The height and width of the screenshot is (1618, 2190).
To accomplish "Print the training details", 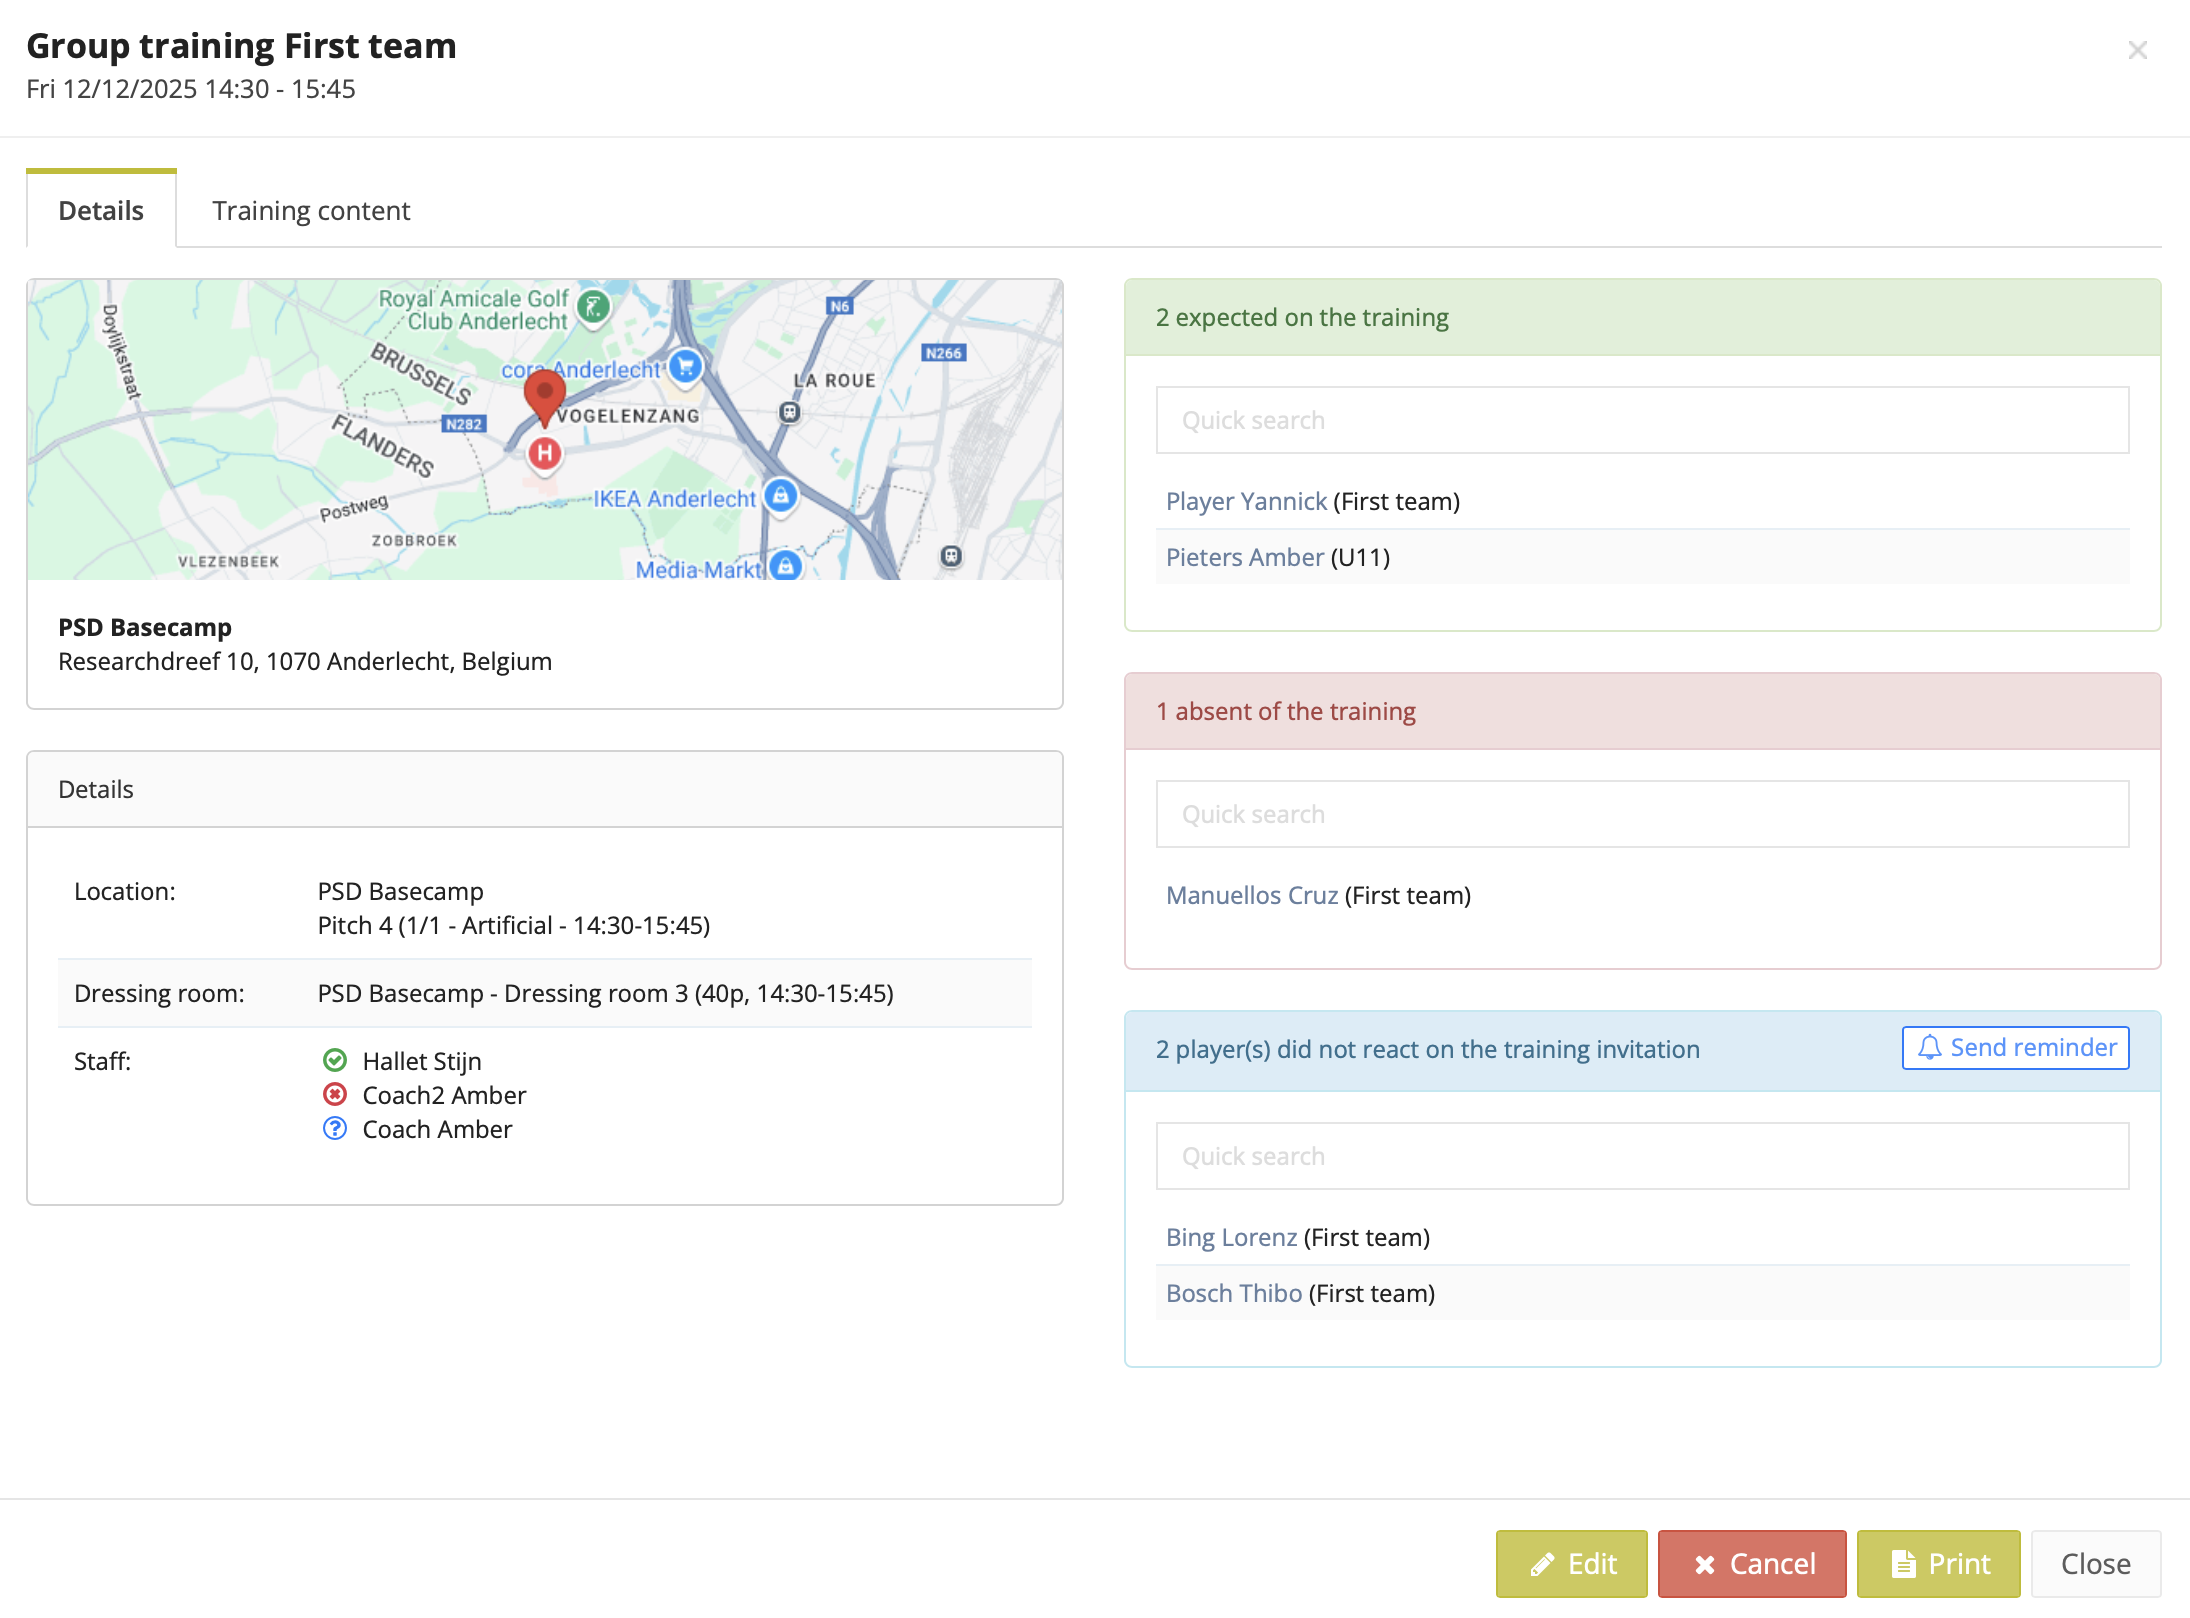I will (x=1938, y=1563).
